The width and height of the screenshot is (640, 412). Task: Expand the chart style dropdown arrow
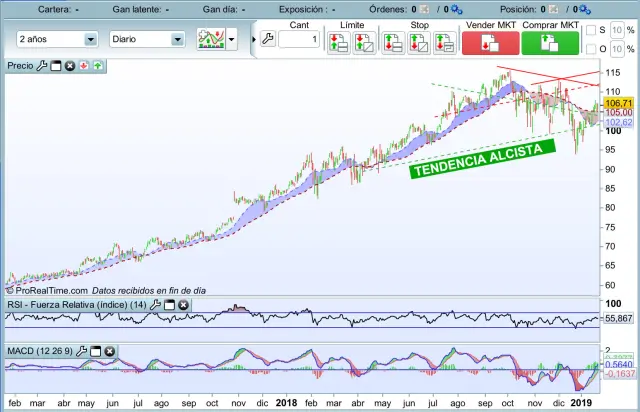click(x=232, y=40)
